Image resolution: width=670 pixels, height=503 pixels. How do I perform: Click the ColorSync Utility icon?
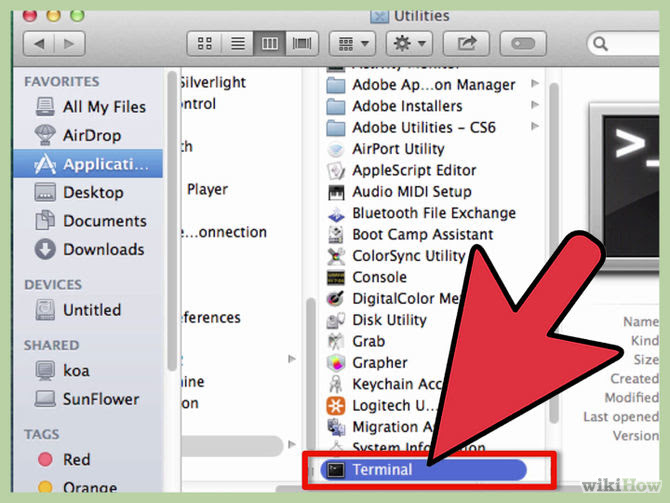pos(336,256)
